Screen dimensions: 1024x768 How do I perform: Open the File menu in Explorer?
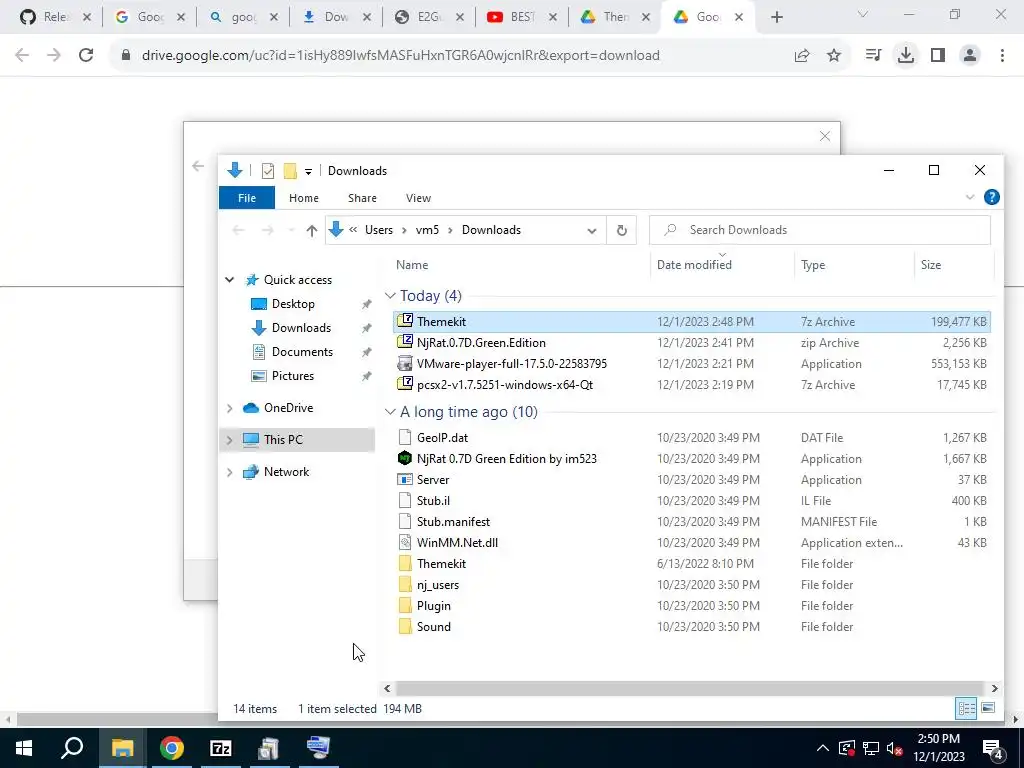(x=247, y=198)
